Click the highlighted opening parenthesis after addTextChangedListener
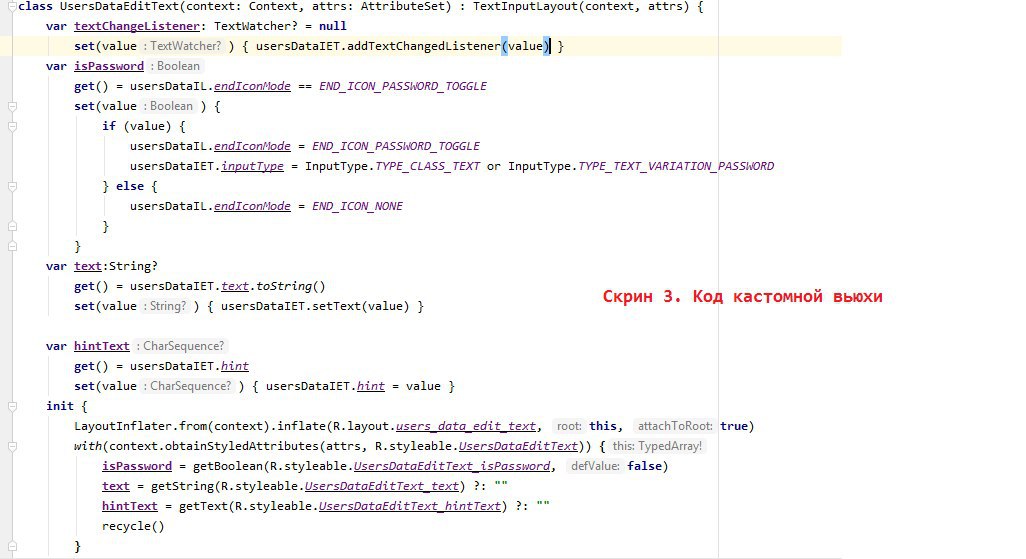 [504, 46]
